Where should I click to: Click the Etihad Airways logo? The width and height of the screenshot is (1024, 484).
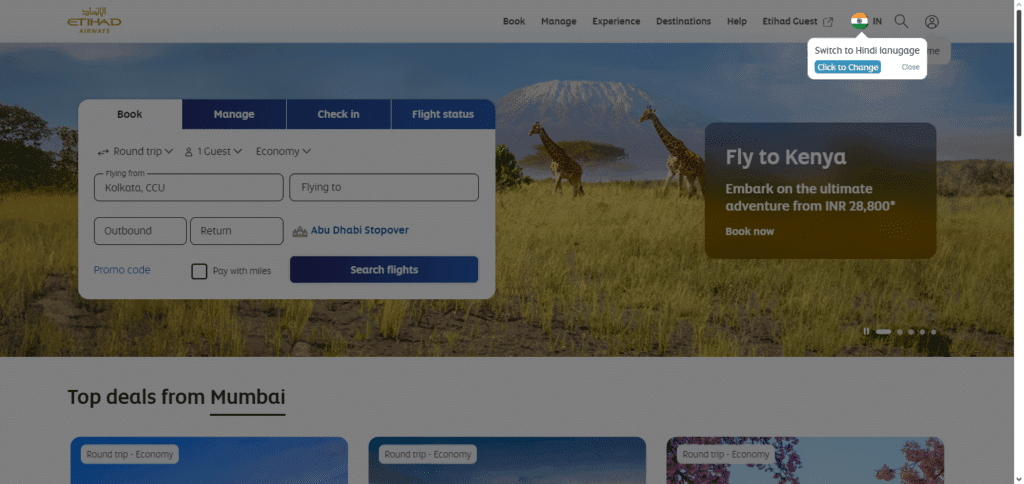(94, 21)
